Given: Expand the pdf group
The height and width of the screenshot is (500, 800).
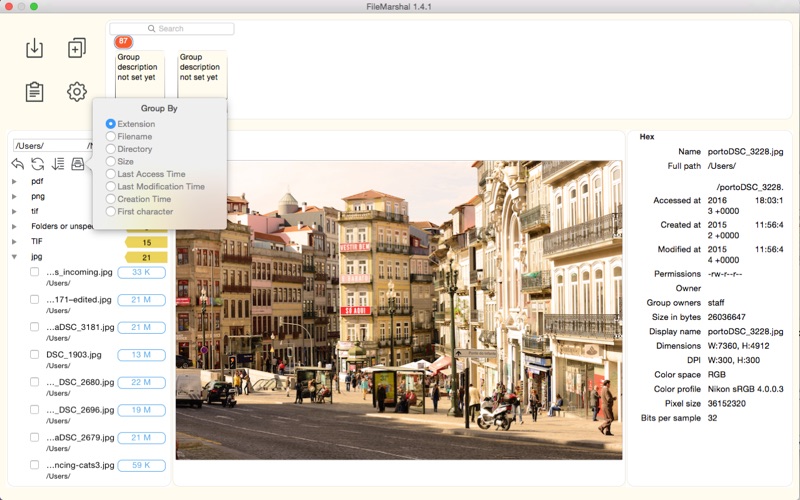Looking at the screenshot, I should tap(14, 181).
